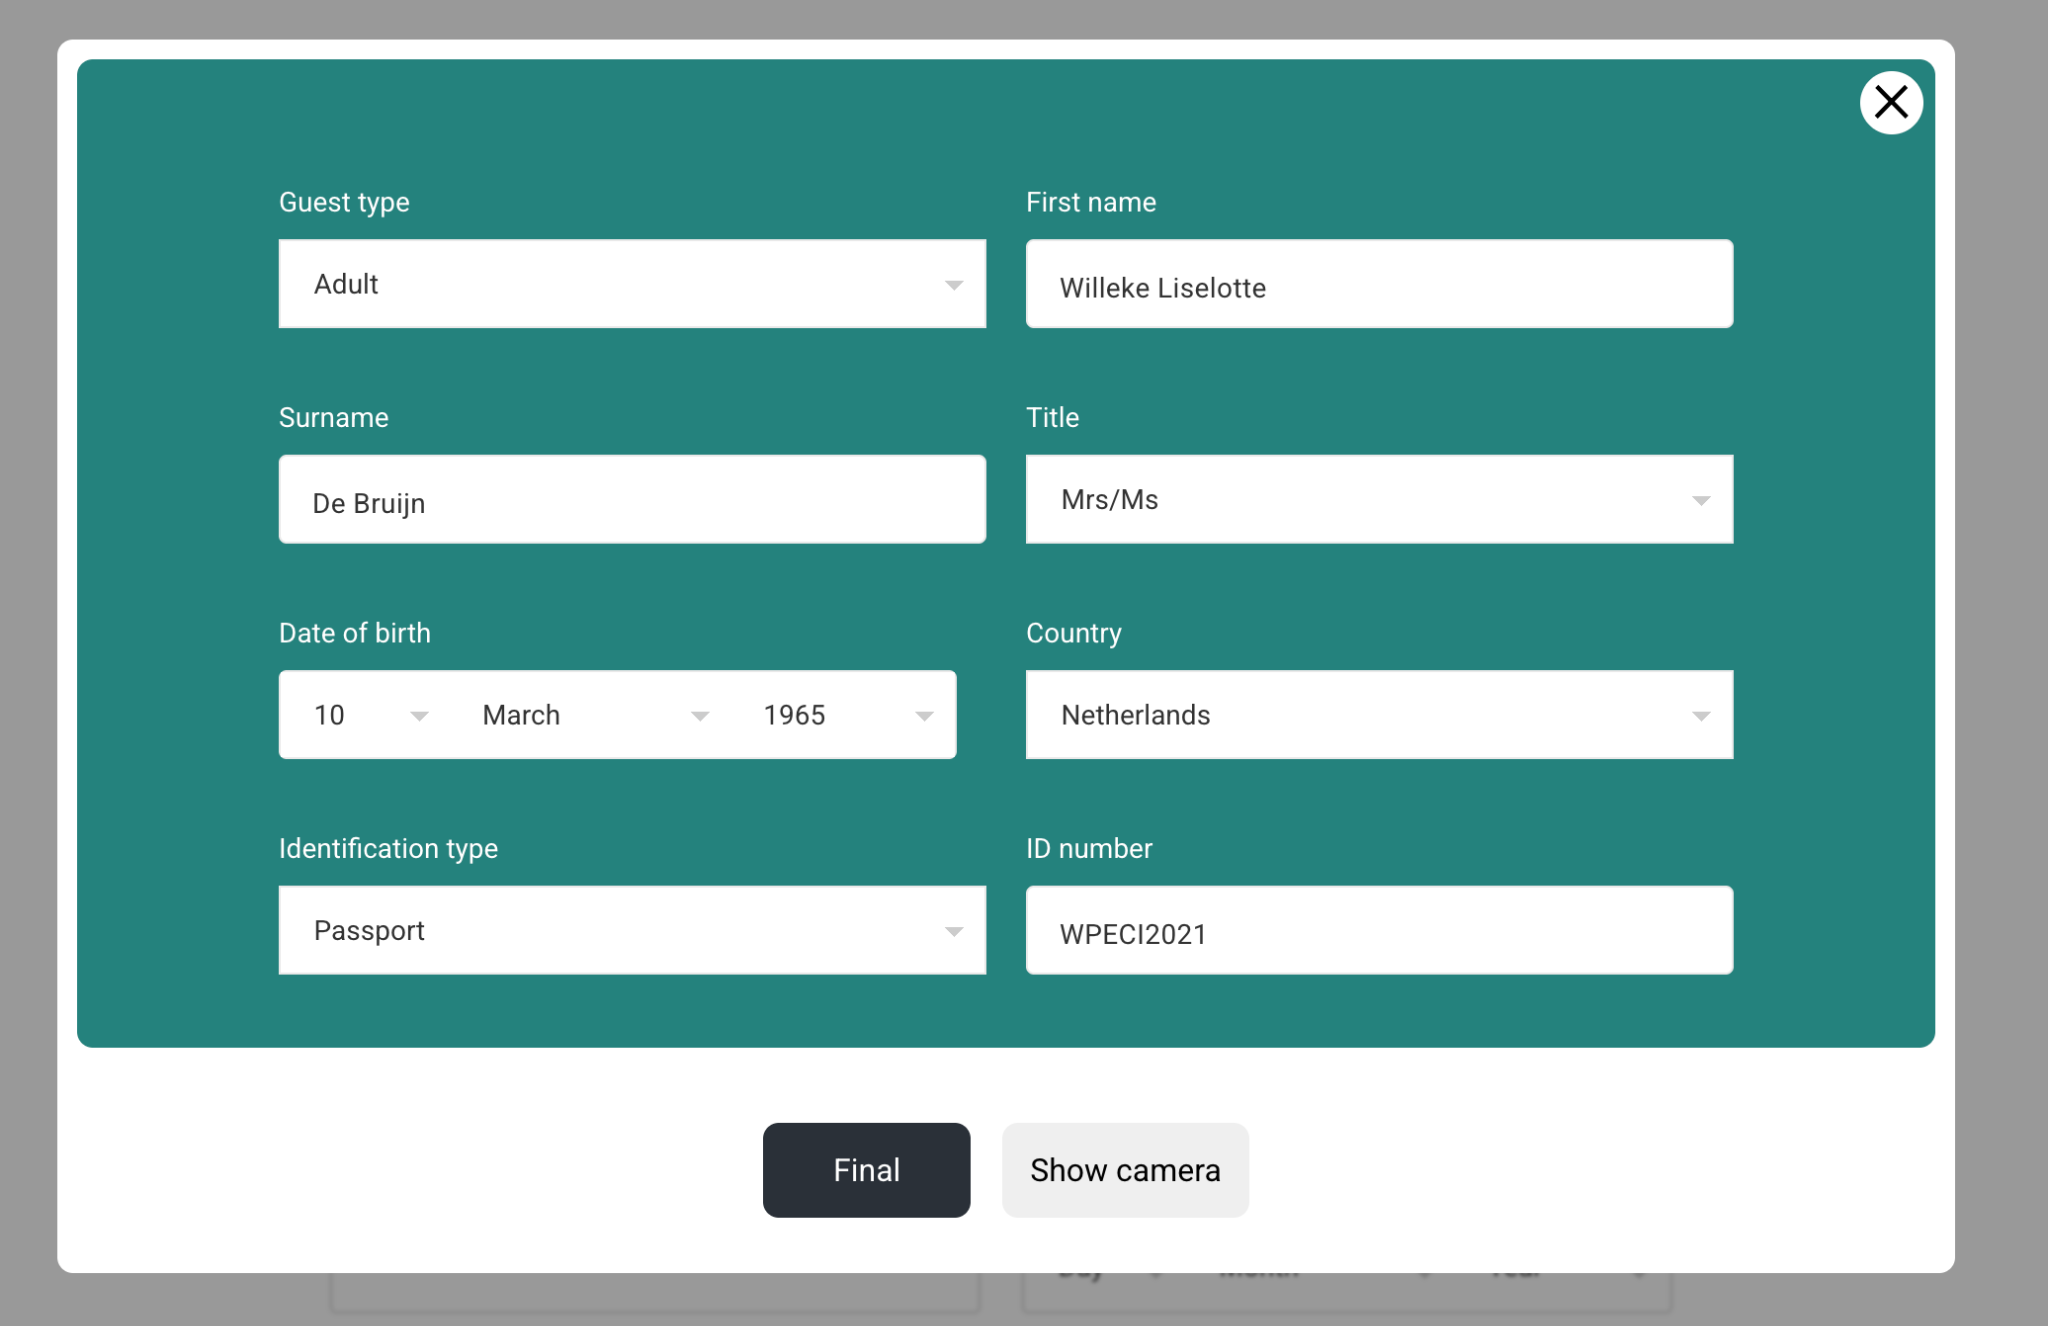Click the arrow next to birth year 1965
This screenshot has height=1326, width=2048.
(x=924, y=716)
